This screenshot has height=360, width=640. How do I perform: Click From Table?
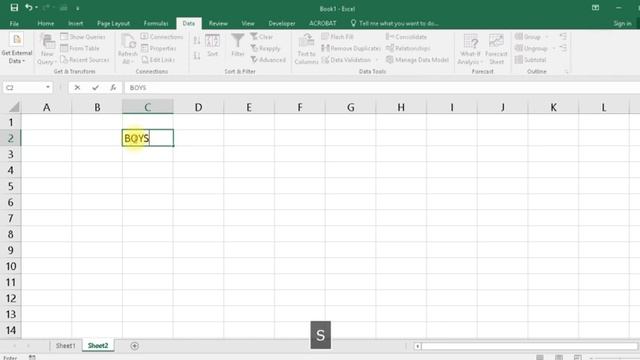click(80, 48)
